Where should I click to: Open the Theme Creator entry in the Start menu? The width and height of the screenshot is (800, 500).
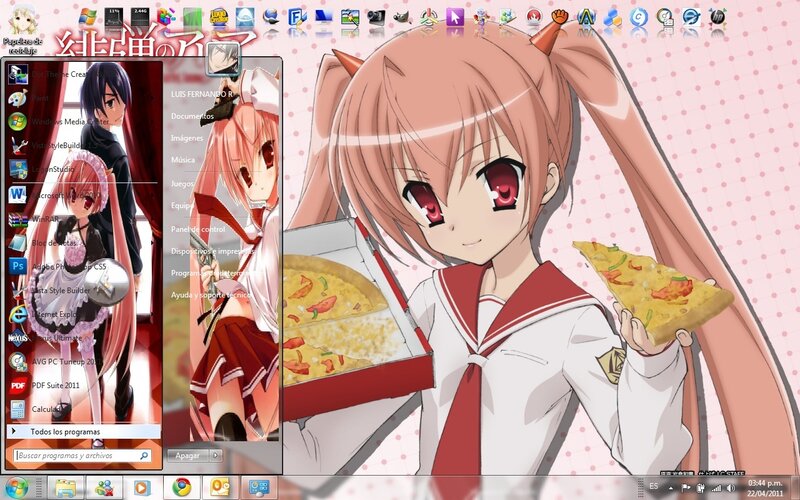click(83, 74)
